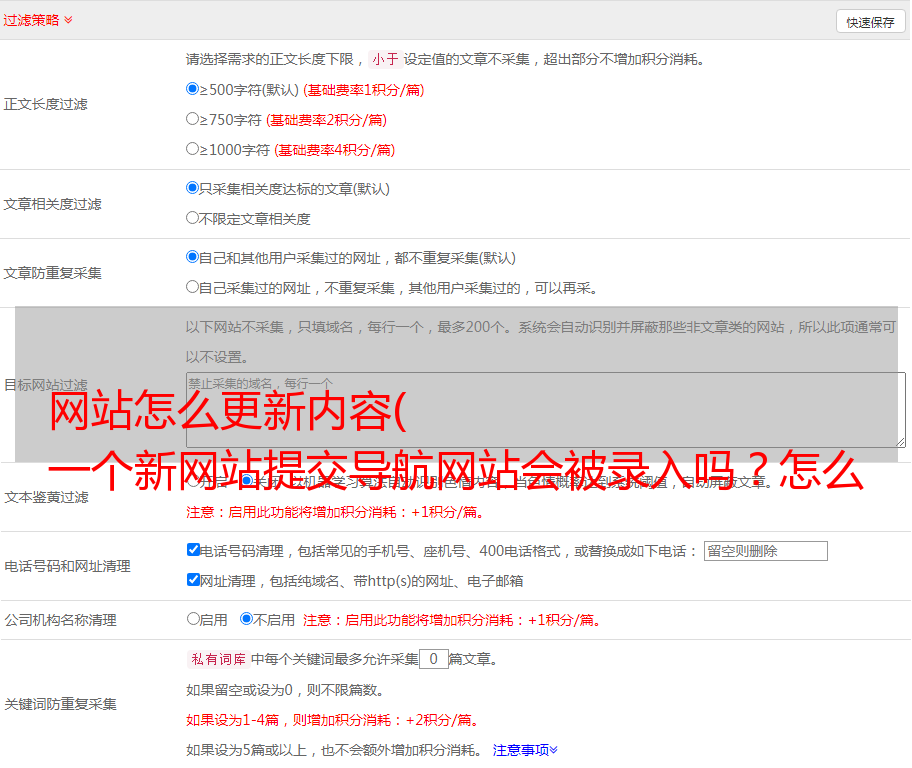Click the 正文长度过滤 row label
Image resolution: width=912 pixels, height=768 pixels.
point(45,104)
